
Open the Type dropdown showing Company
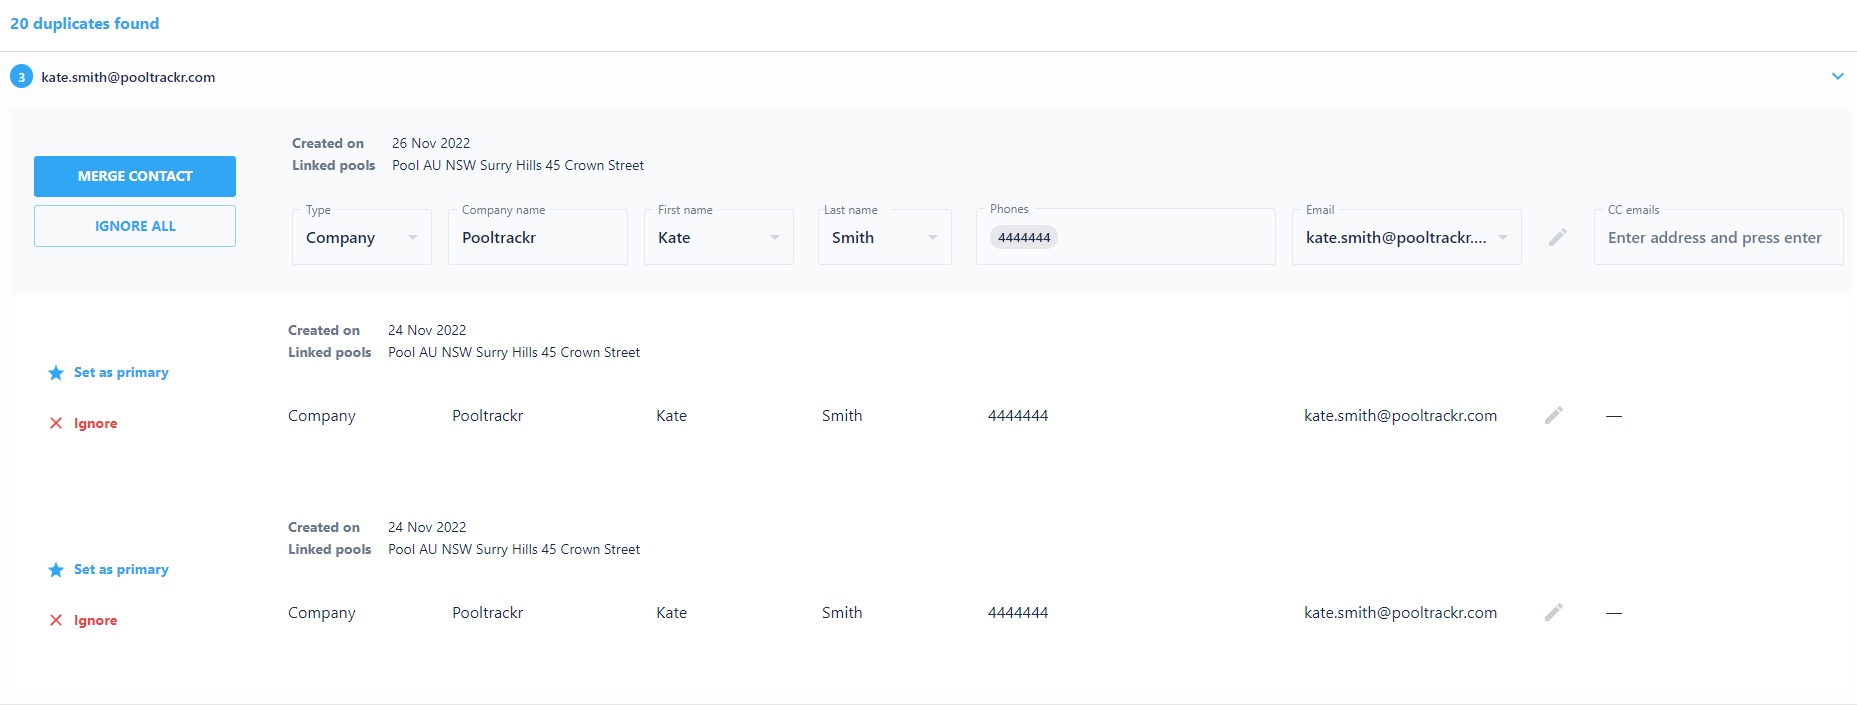(x=362, y=237)
